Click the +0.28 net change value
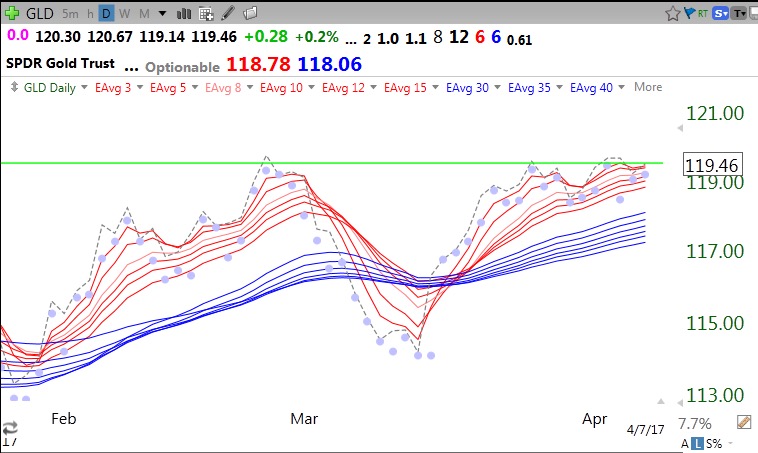Viewport: 758px width, 453px height. pos(266,37)
